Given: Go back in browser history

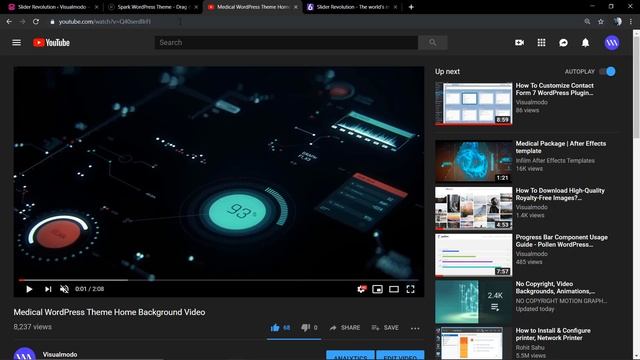Looking at the screenshot, I should coord(9,21).
